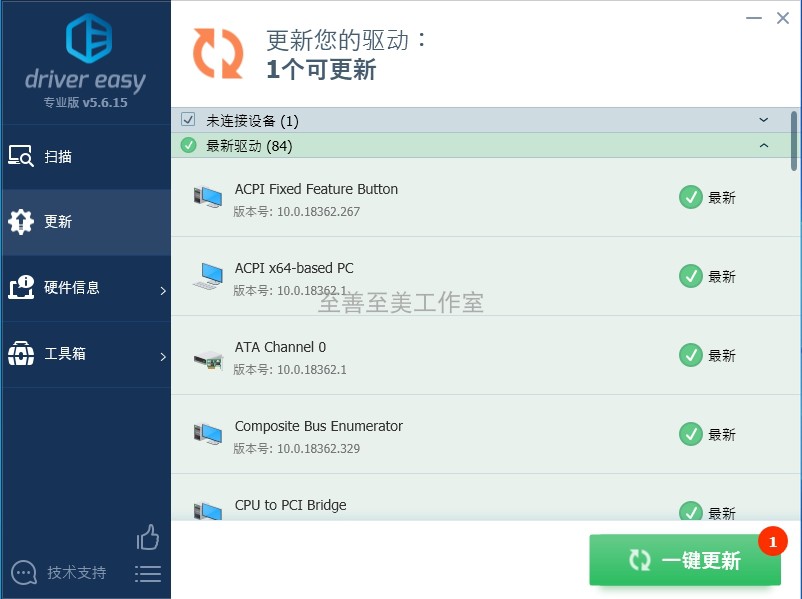Open the 工具箱 toolbox menu
802x599 pixels.
86,354
